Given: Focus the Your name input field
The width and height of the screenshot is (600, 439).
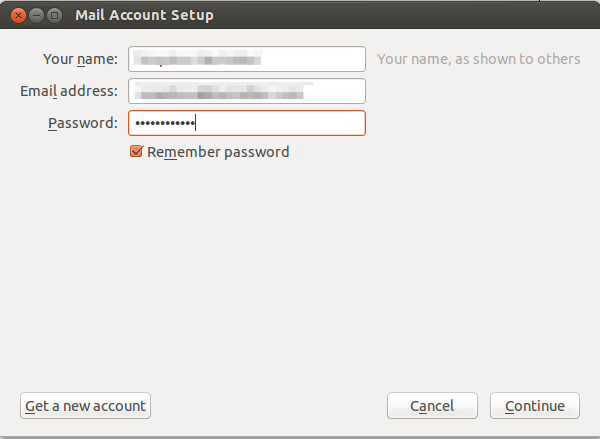Looking at the screenshot, I should (x=247, y=59).
